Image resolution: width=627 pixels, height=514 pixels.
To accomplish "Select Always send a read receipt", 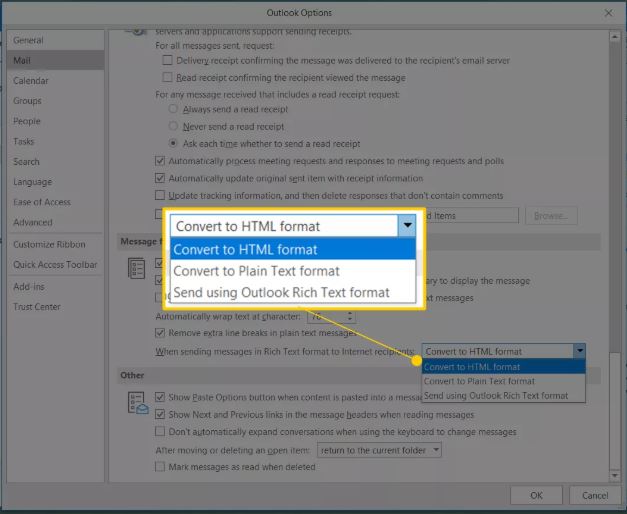I will [173, 109].
